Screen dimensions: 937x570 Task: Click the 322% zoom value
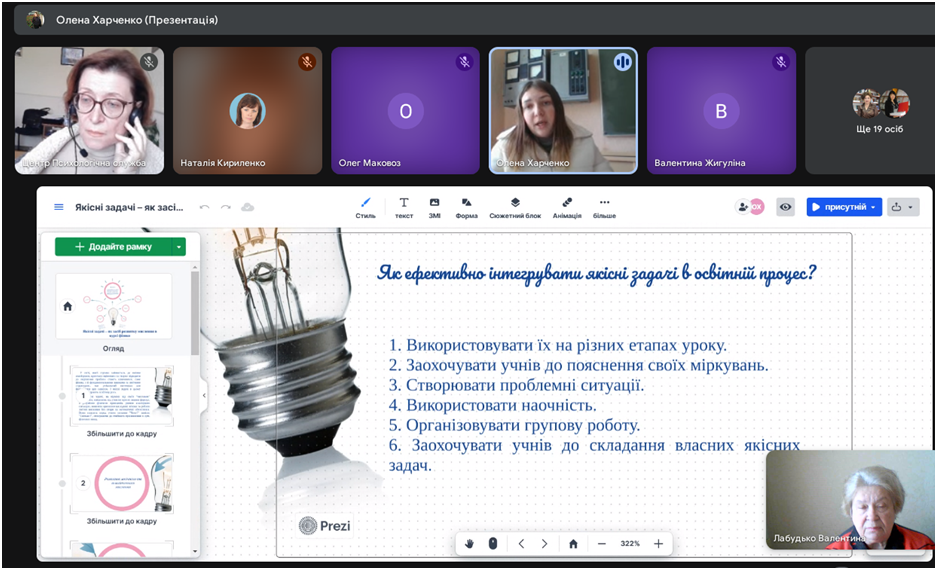point(630,543)
